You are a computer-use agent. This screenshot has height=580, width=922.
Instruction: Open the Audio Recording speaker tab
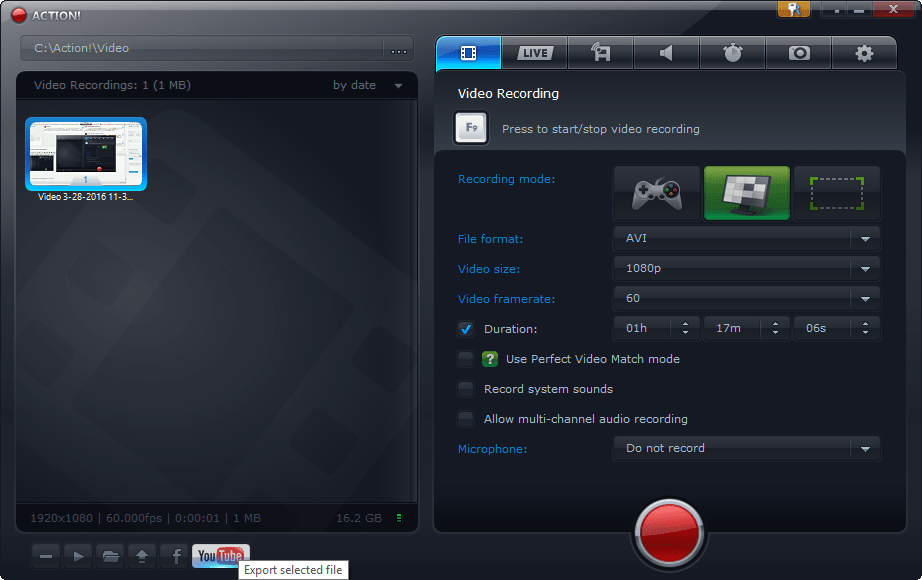[x=666, y=53]
